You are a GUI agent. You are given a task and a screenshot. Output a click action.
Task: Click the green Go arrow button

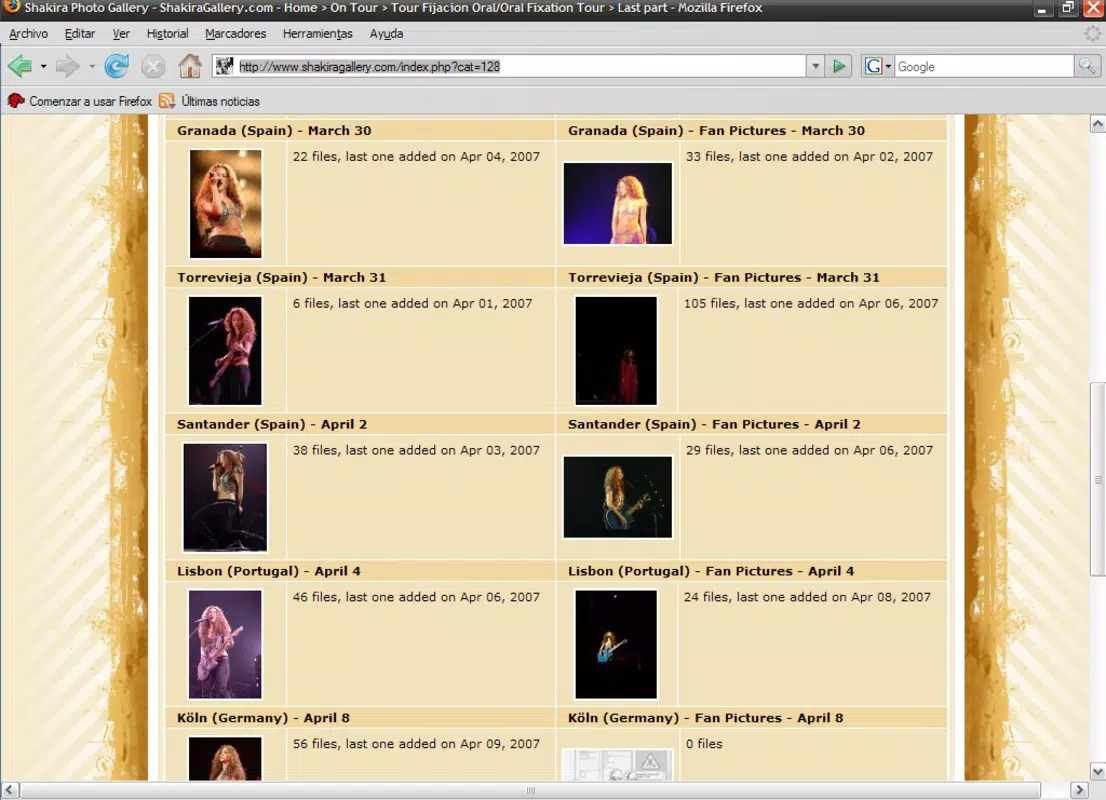pos(839,66)
